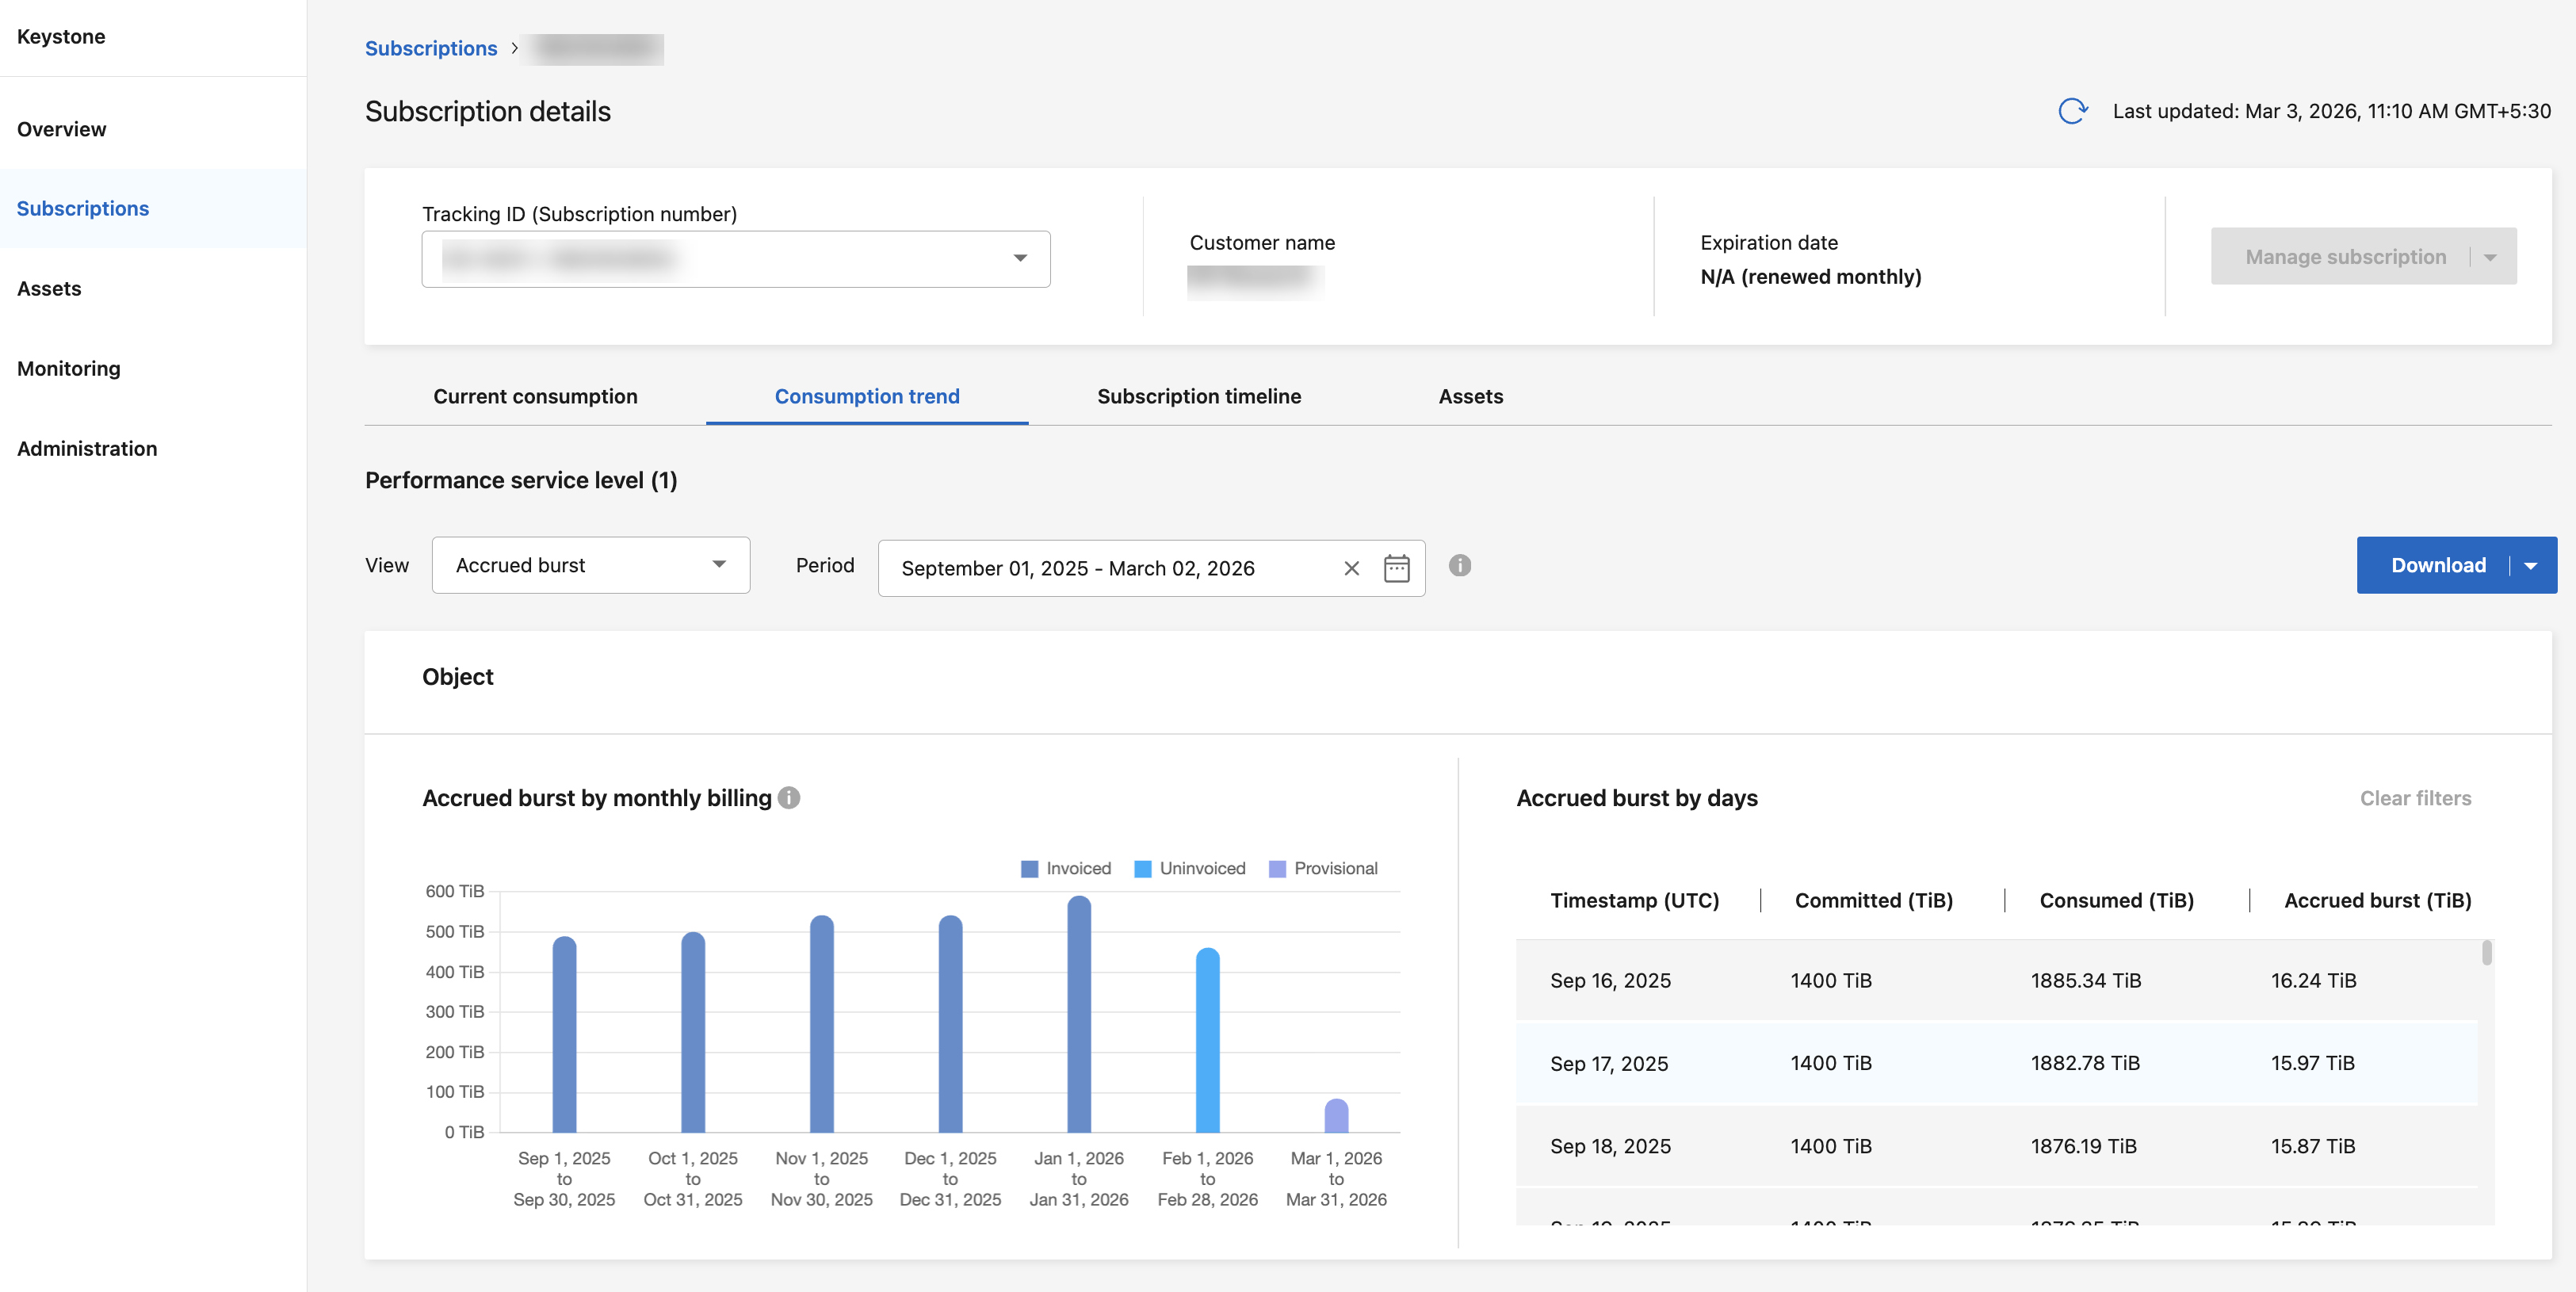The height and width of the screenshot is (1292, 2576).
Task: Clear the period date range
Action: (x=1351, y=568)
